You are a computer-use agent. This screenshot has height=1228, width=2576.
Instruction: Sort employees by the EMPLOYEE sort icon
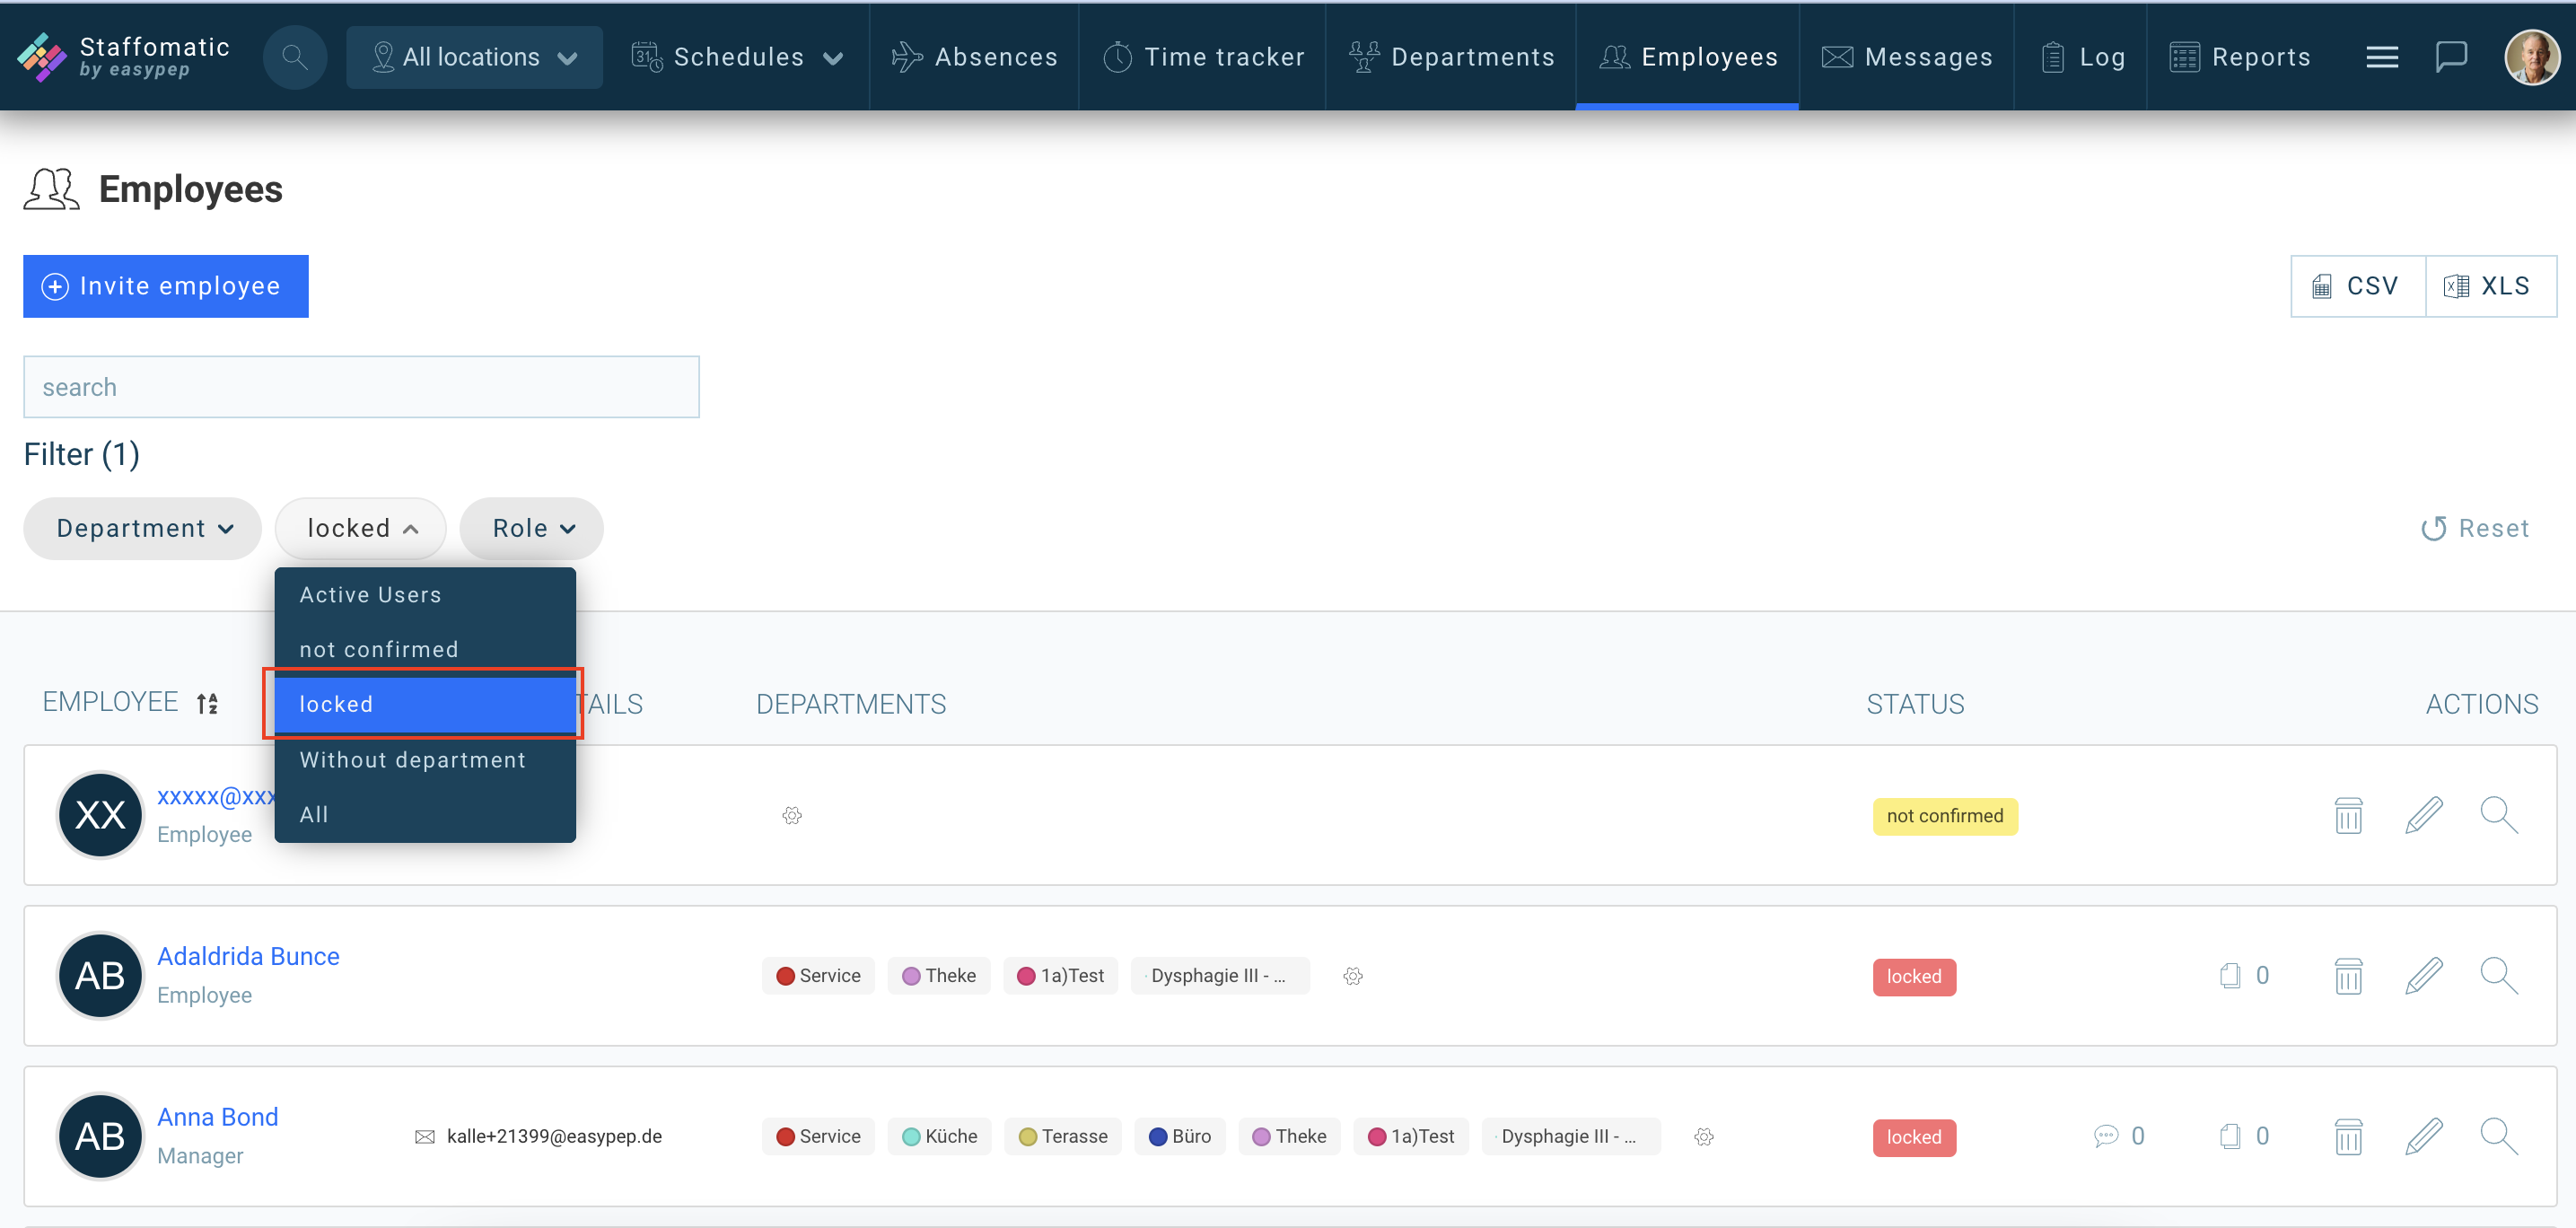[x=207, y=703]
